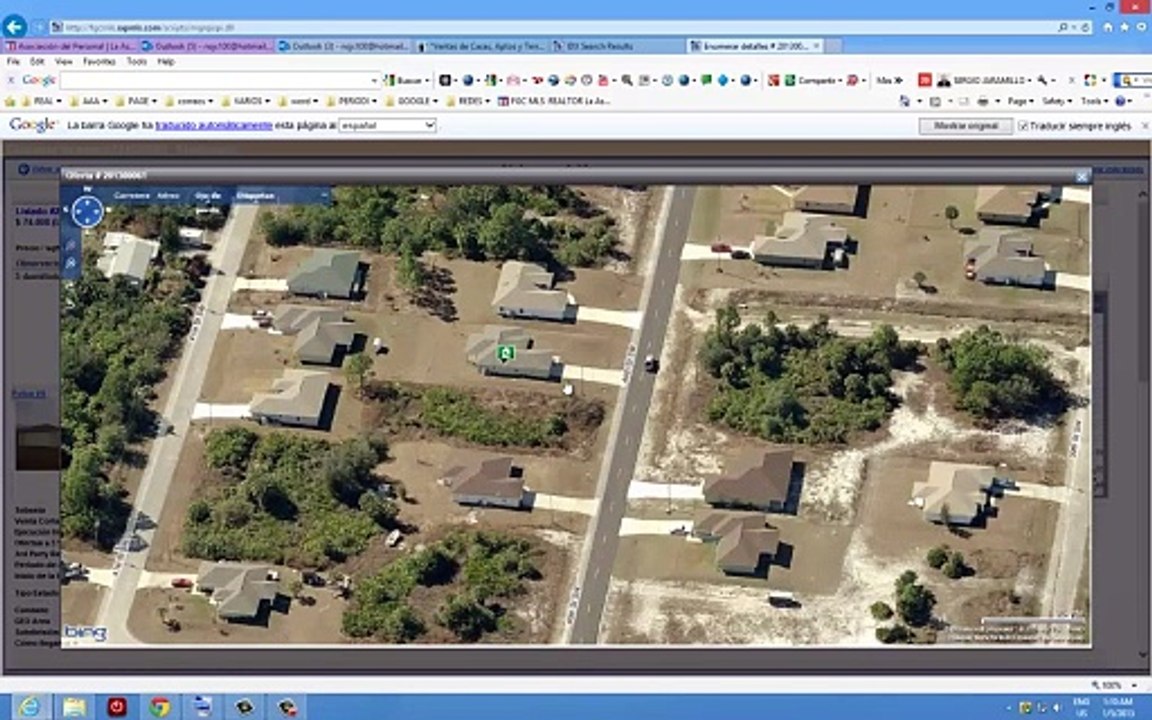Select Carretera road map view
Viewport: 1152px width, 720px height.
132,195
